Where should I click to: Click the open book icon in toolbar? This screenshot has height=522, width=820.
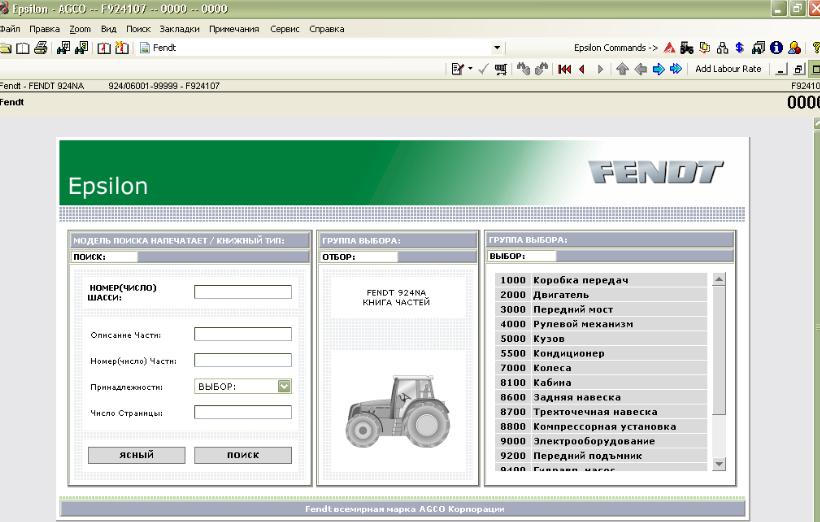(x=22, y=48)
